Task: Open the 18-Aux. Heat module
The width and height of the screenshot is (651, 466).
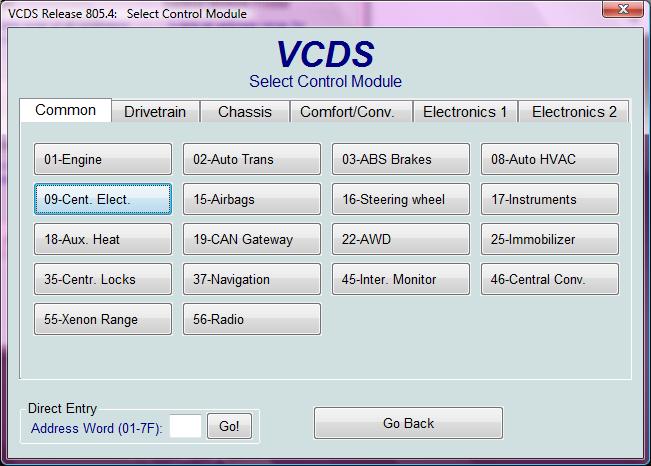Action: [103, 239]
